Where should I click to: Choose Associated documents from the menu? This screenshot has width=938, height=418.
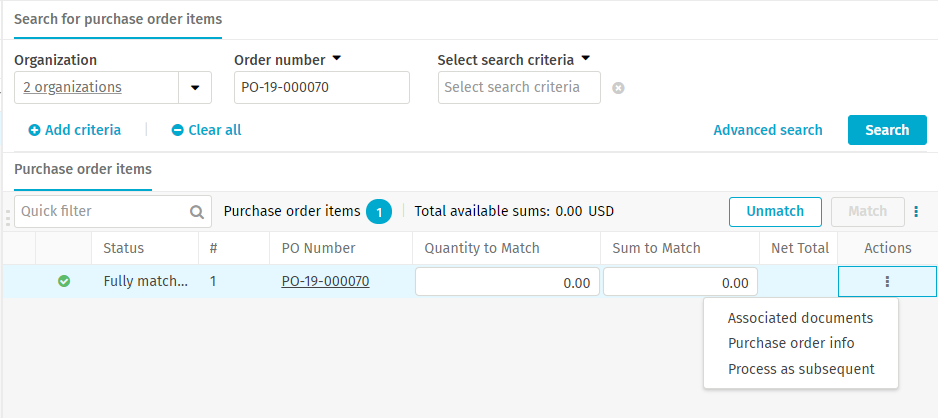800,318
